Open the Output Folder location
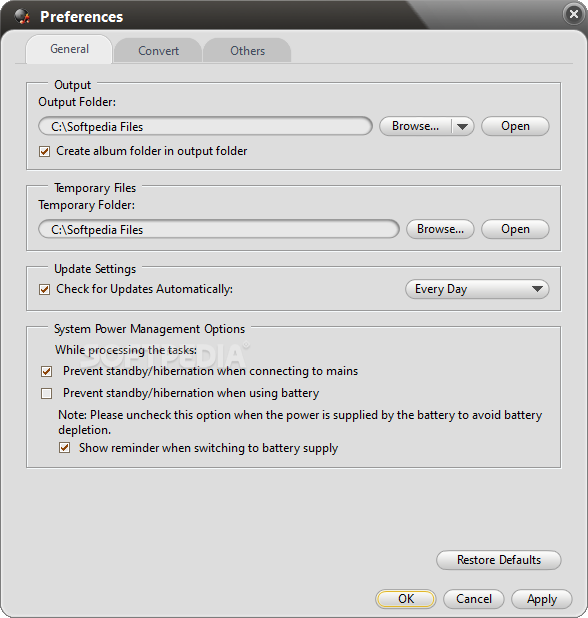 point(515,126)
